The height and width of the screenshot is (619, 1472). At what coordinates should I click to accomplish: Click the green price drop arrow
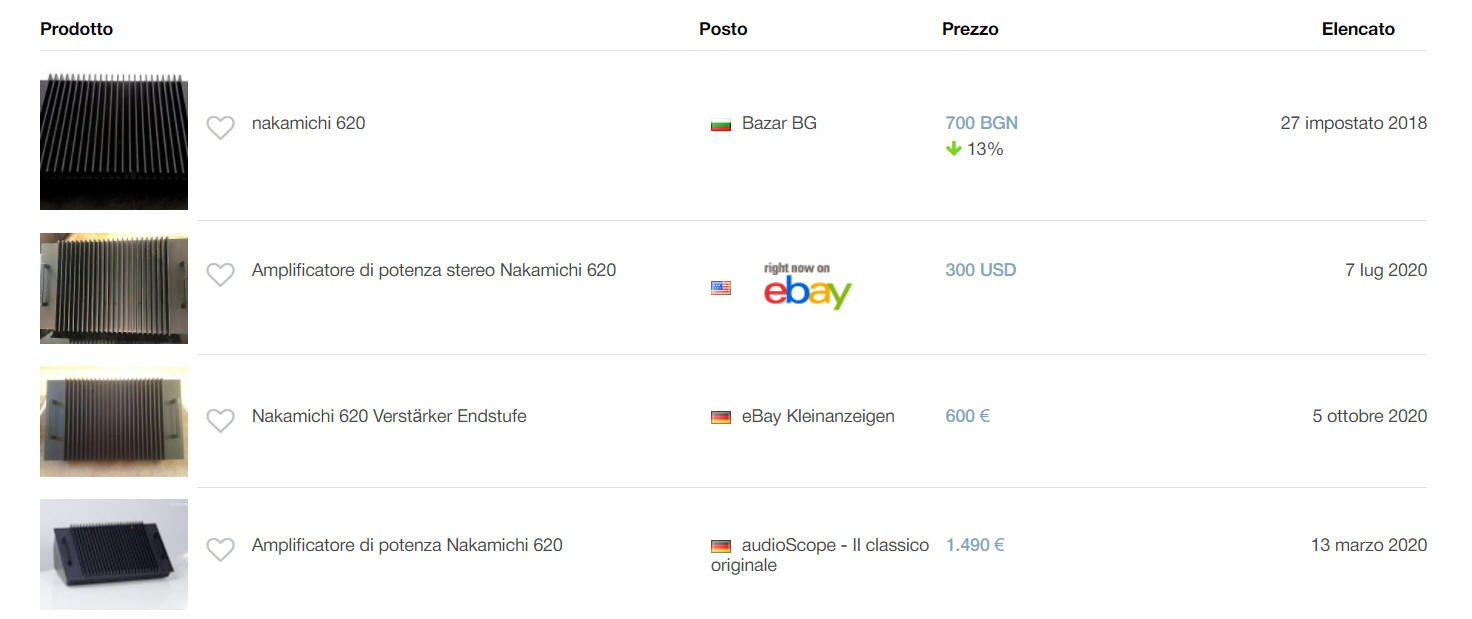[953, 149]
